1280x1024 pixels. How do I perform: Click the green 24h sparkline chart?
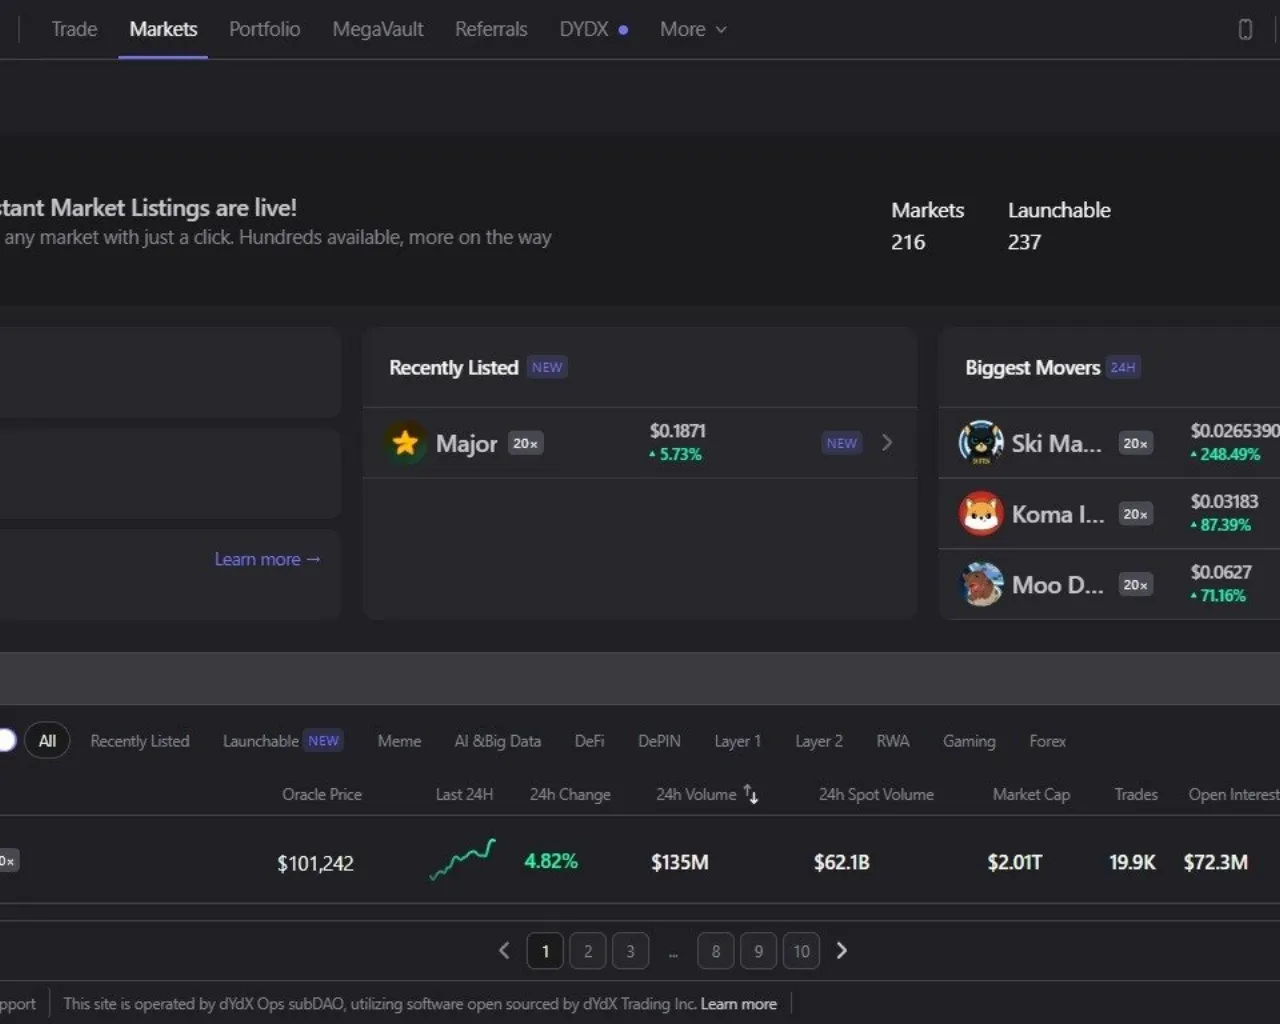point(462,860)
